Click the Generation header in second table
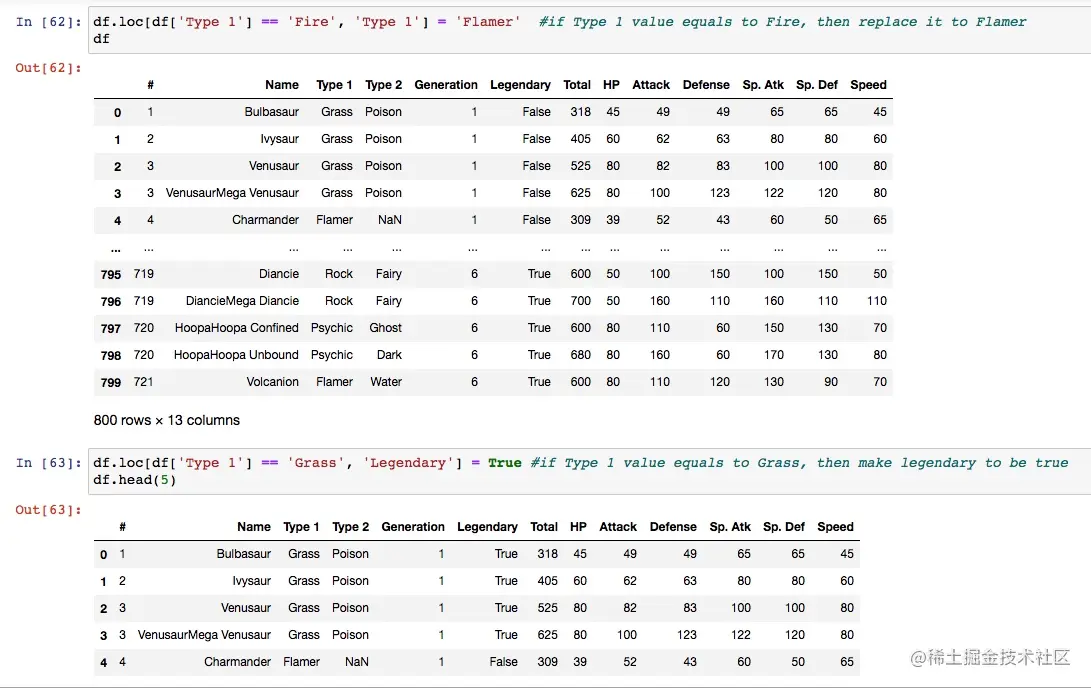This screenshot has height=688, width=1091. pos(413,527)
